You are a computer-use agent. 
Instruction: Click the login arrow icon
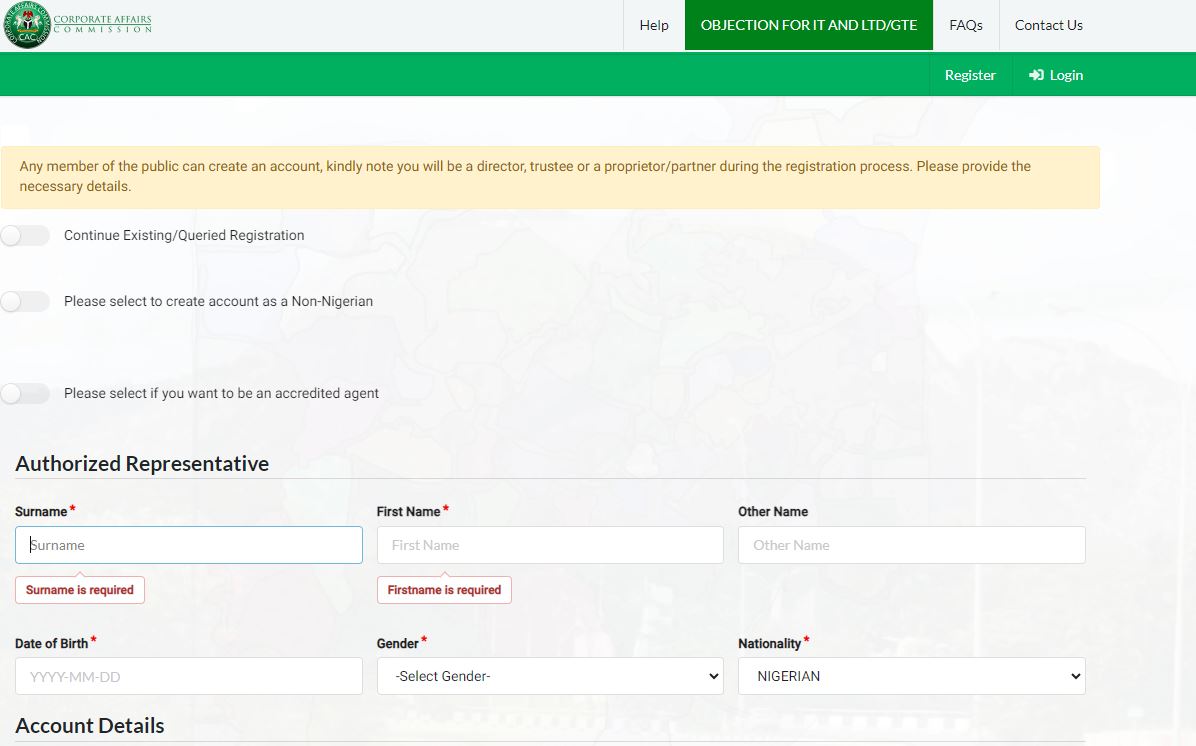(x=1033, y=74)
